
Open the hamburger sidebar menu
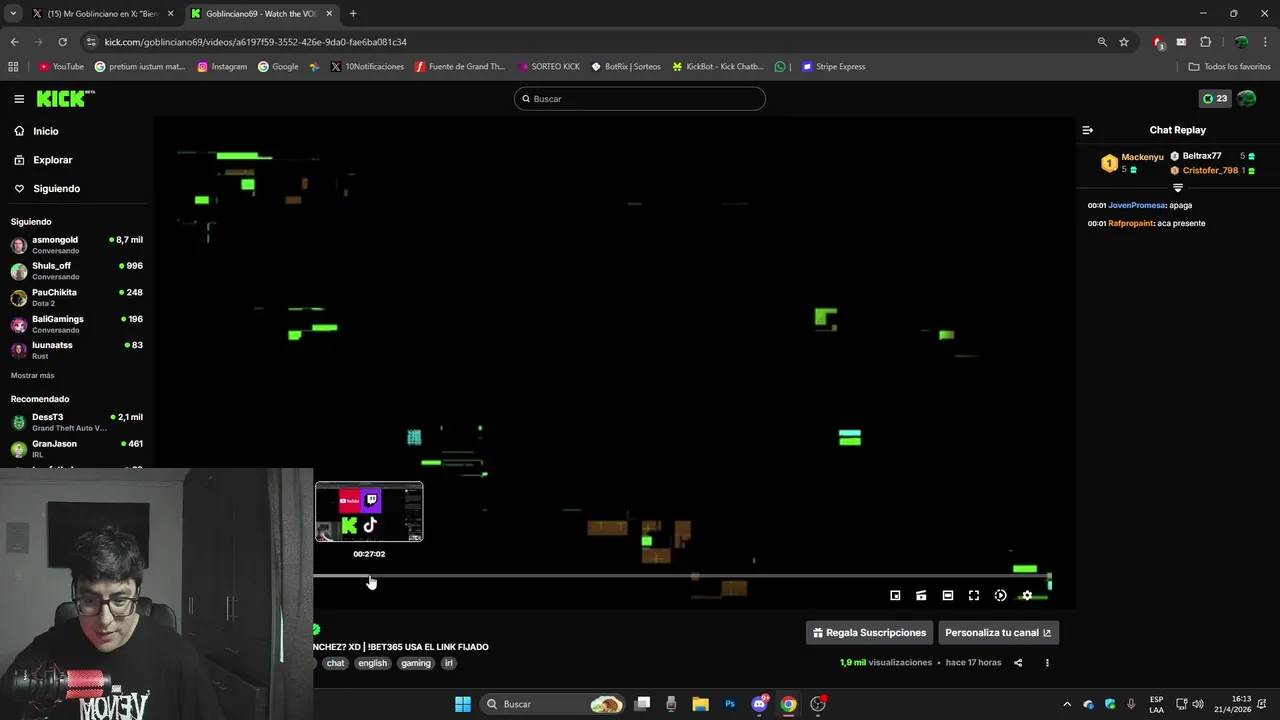[19, 99]
